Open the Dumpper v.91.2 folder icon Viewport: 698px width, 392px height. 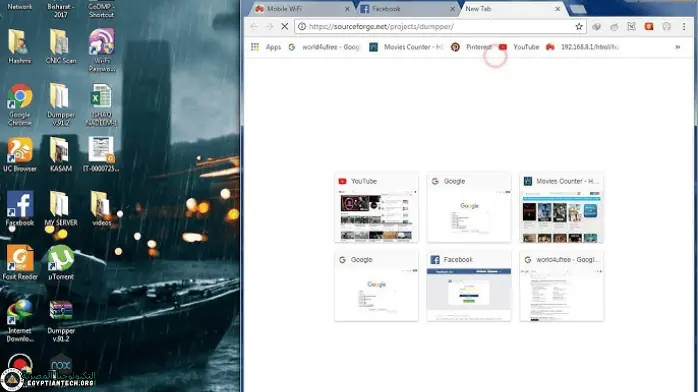coord(61,105)
